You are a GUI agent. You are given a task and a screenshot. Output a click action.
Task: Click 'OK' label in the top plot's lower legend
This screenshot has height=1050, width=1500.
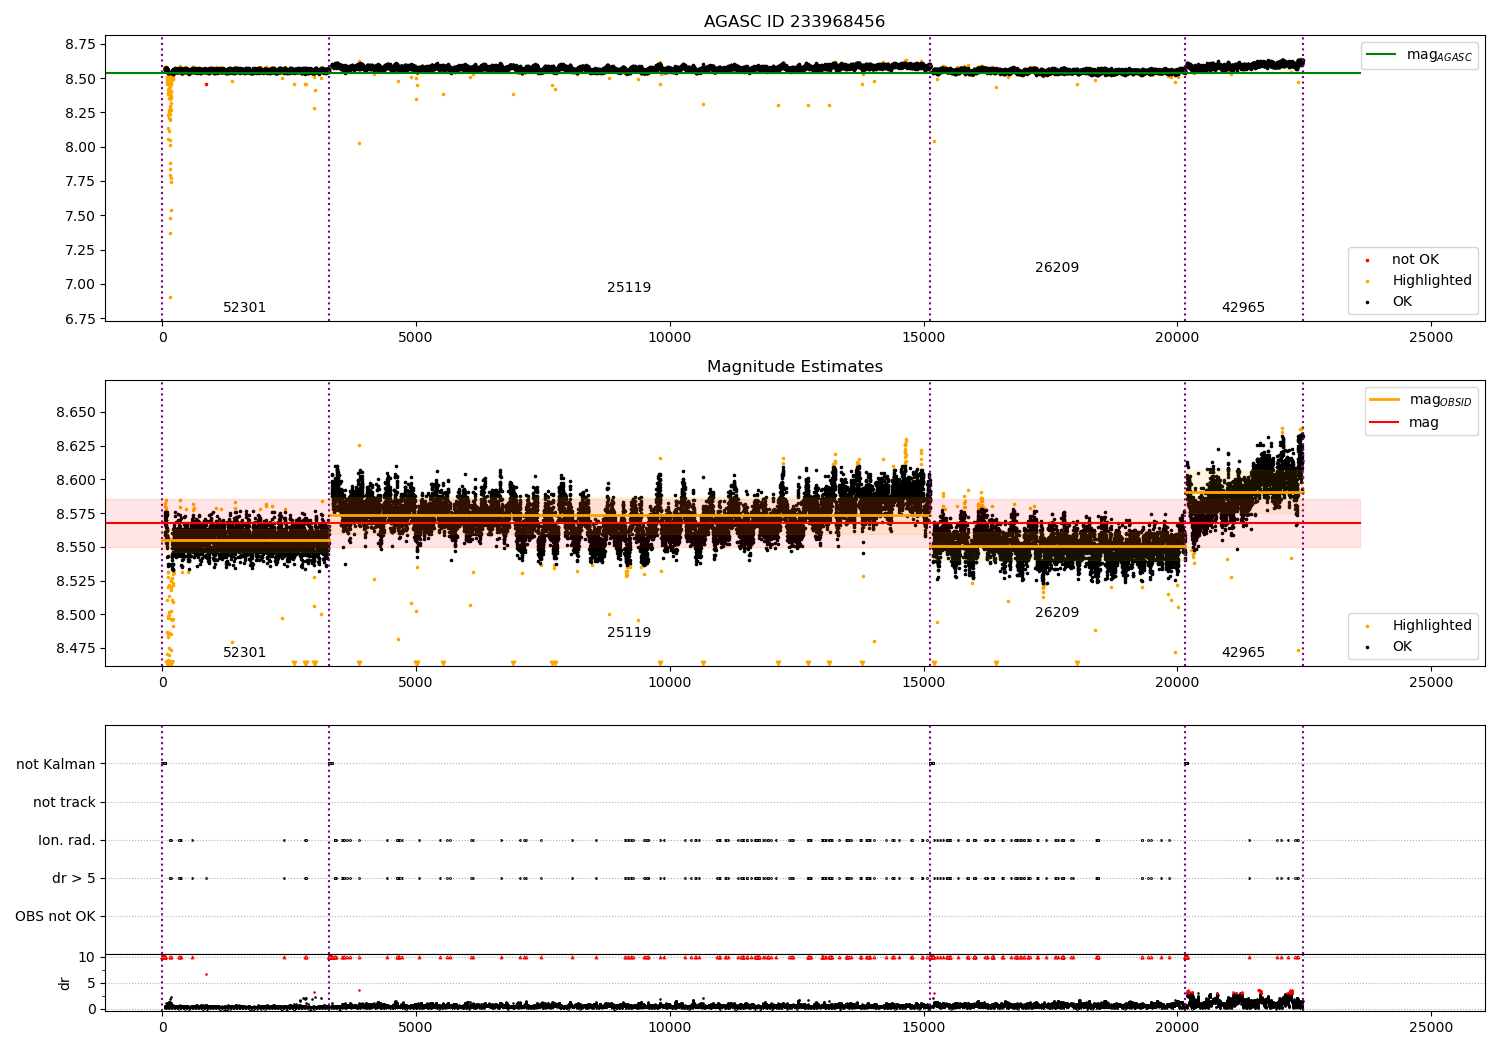click(x=1402, y=301)
